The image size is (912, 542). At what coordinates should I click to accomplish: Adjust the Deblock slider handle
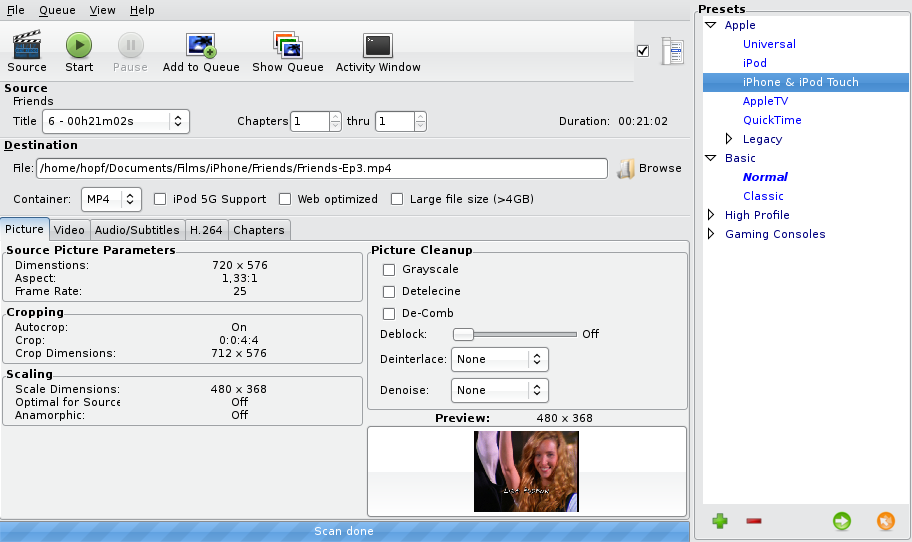coord(464,334)
